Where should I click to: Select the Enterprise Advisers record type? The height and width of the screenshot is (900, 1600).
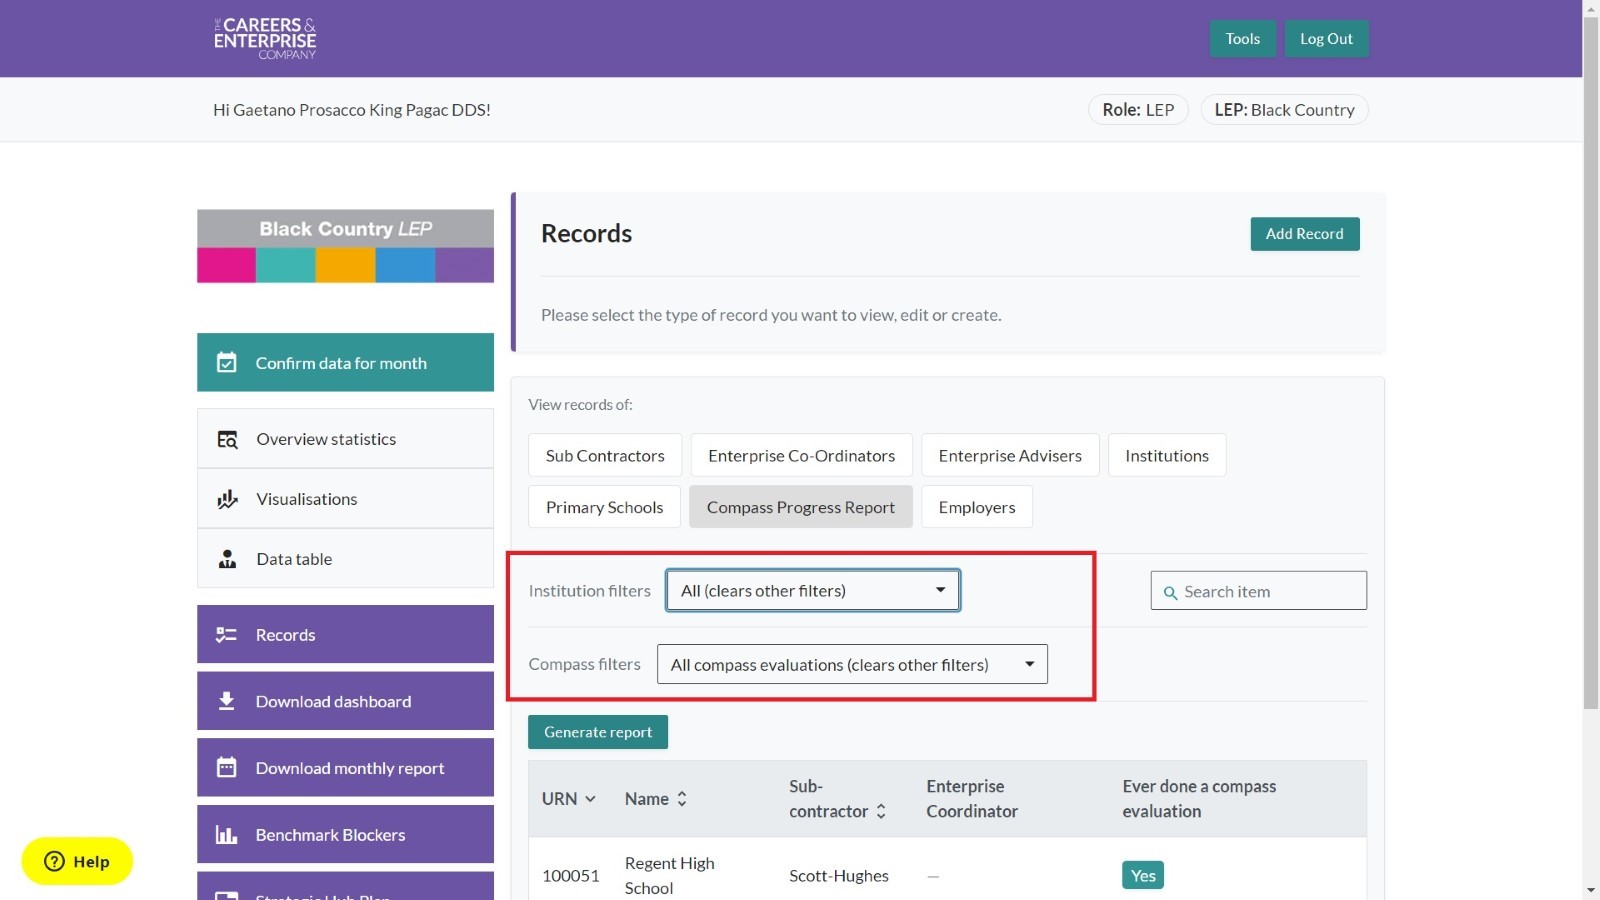(x=1009, y=456)
